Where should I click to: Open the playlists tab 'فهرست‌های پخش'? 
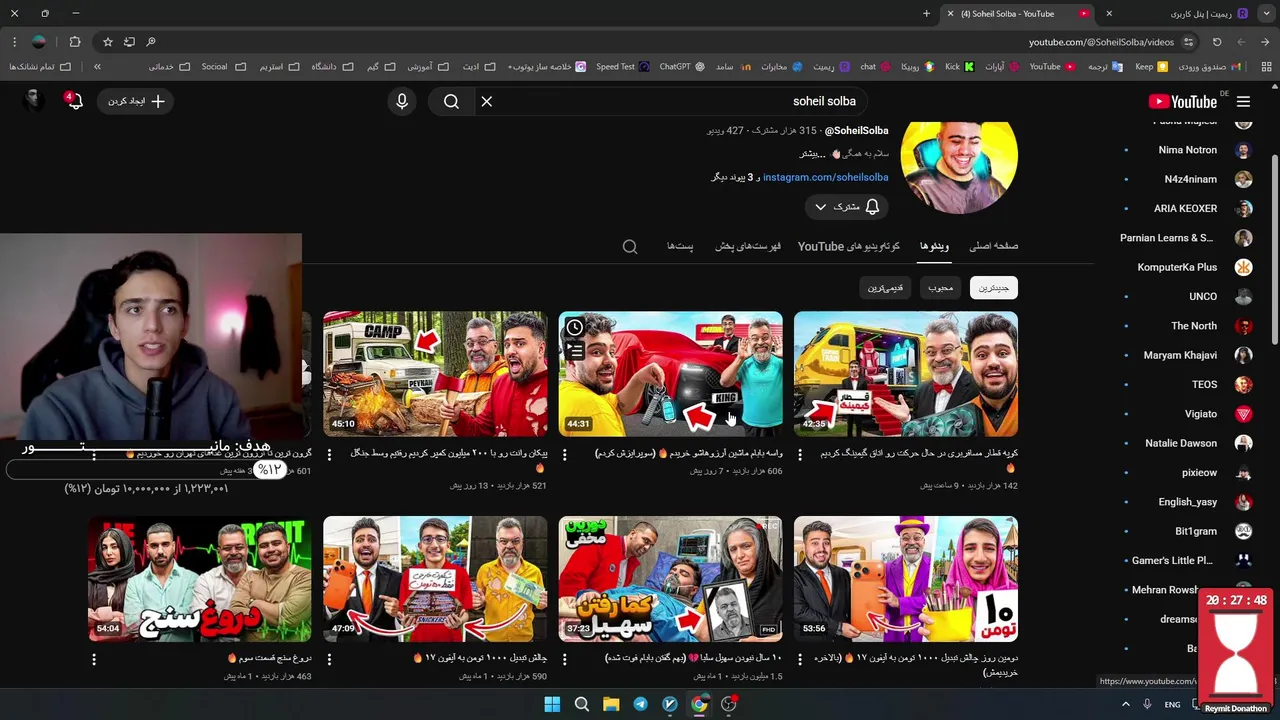click(x=748, y=246)
